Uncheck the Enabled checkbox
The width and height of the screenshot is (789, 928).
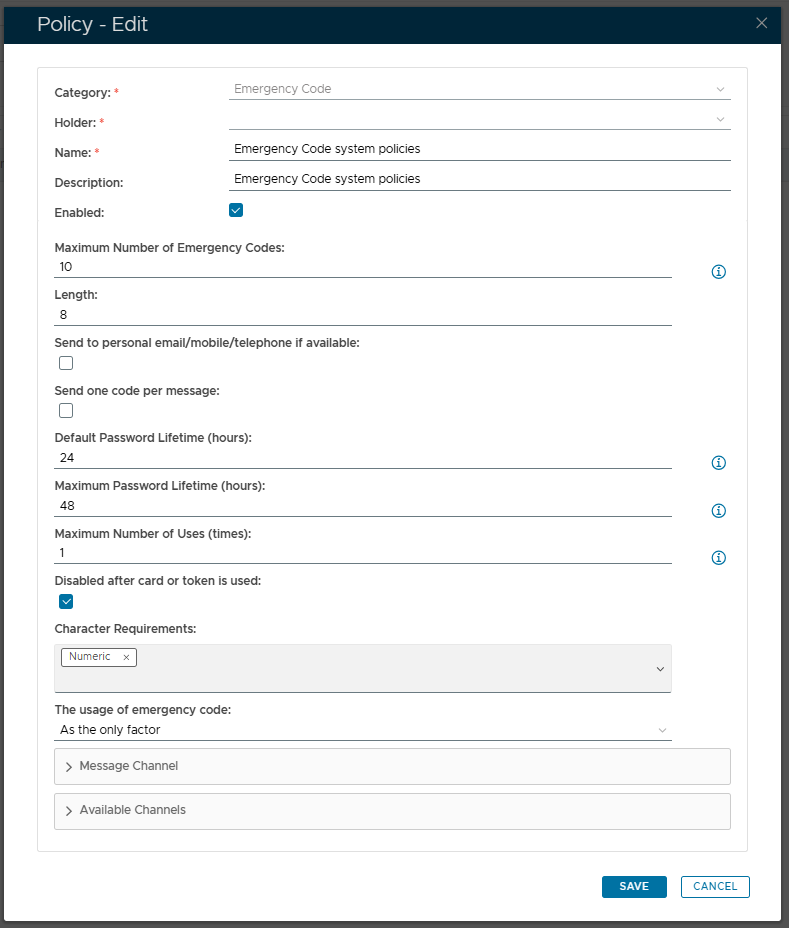(x=236, y=210)
